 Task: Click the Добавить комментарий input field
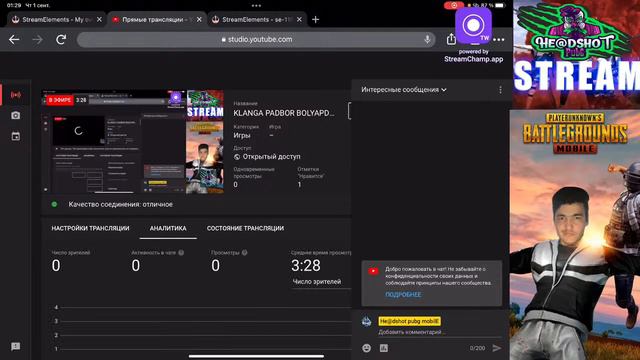[439, 332]
